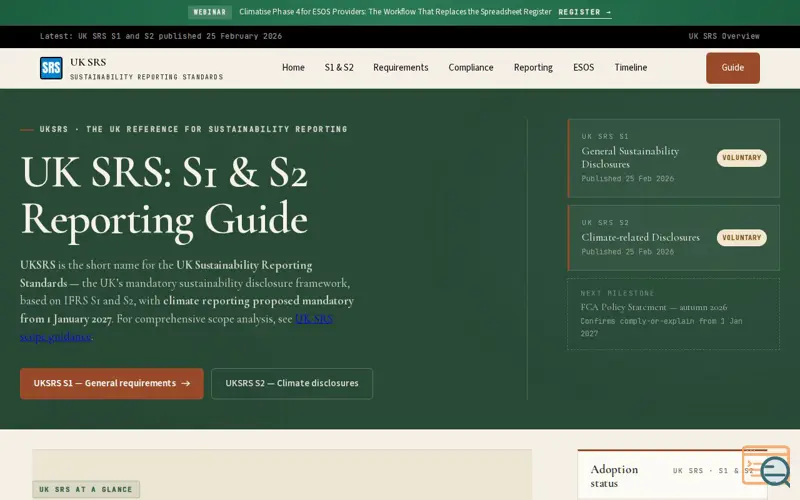This screenshot has height=500, width=800.
Task: Select the Requirements menu item
Action: (401, 67)
